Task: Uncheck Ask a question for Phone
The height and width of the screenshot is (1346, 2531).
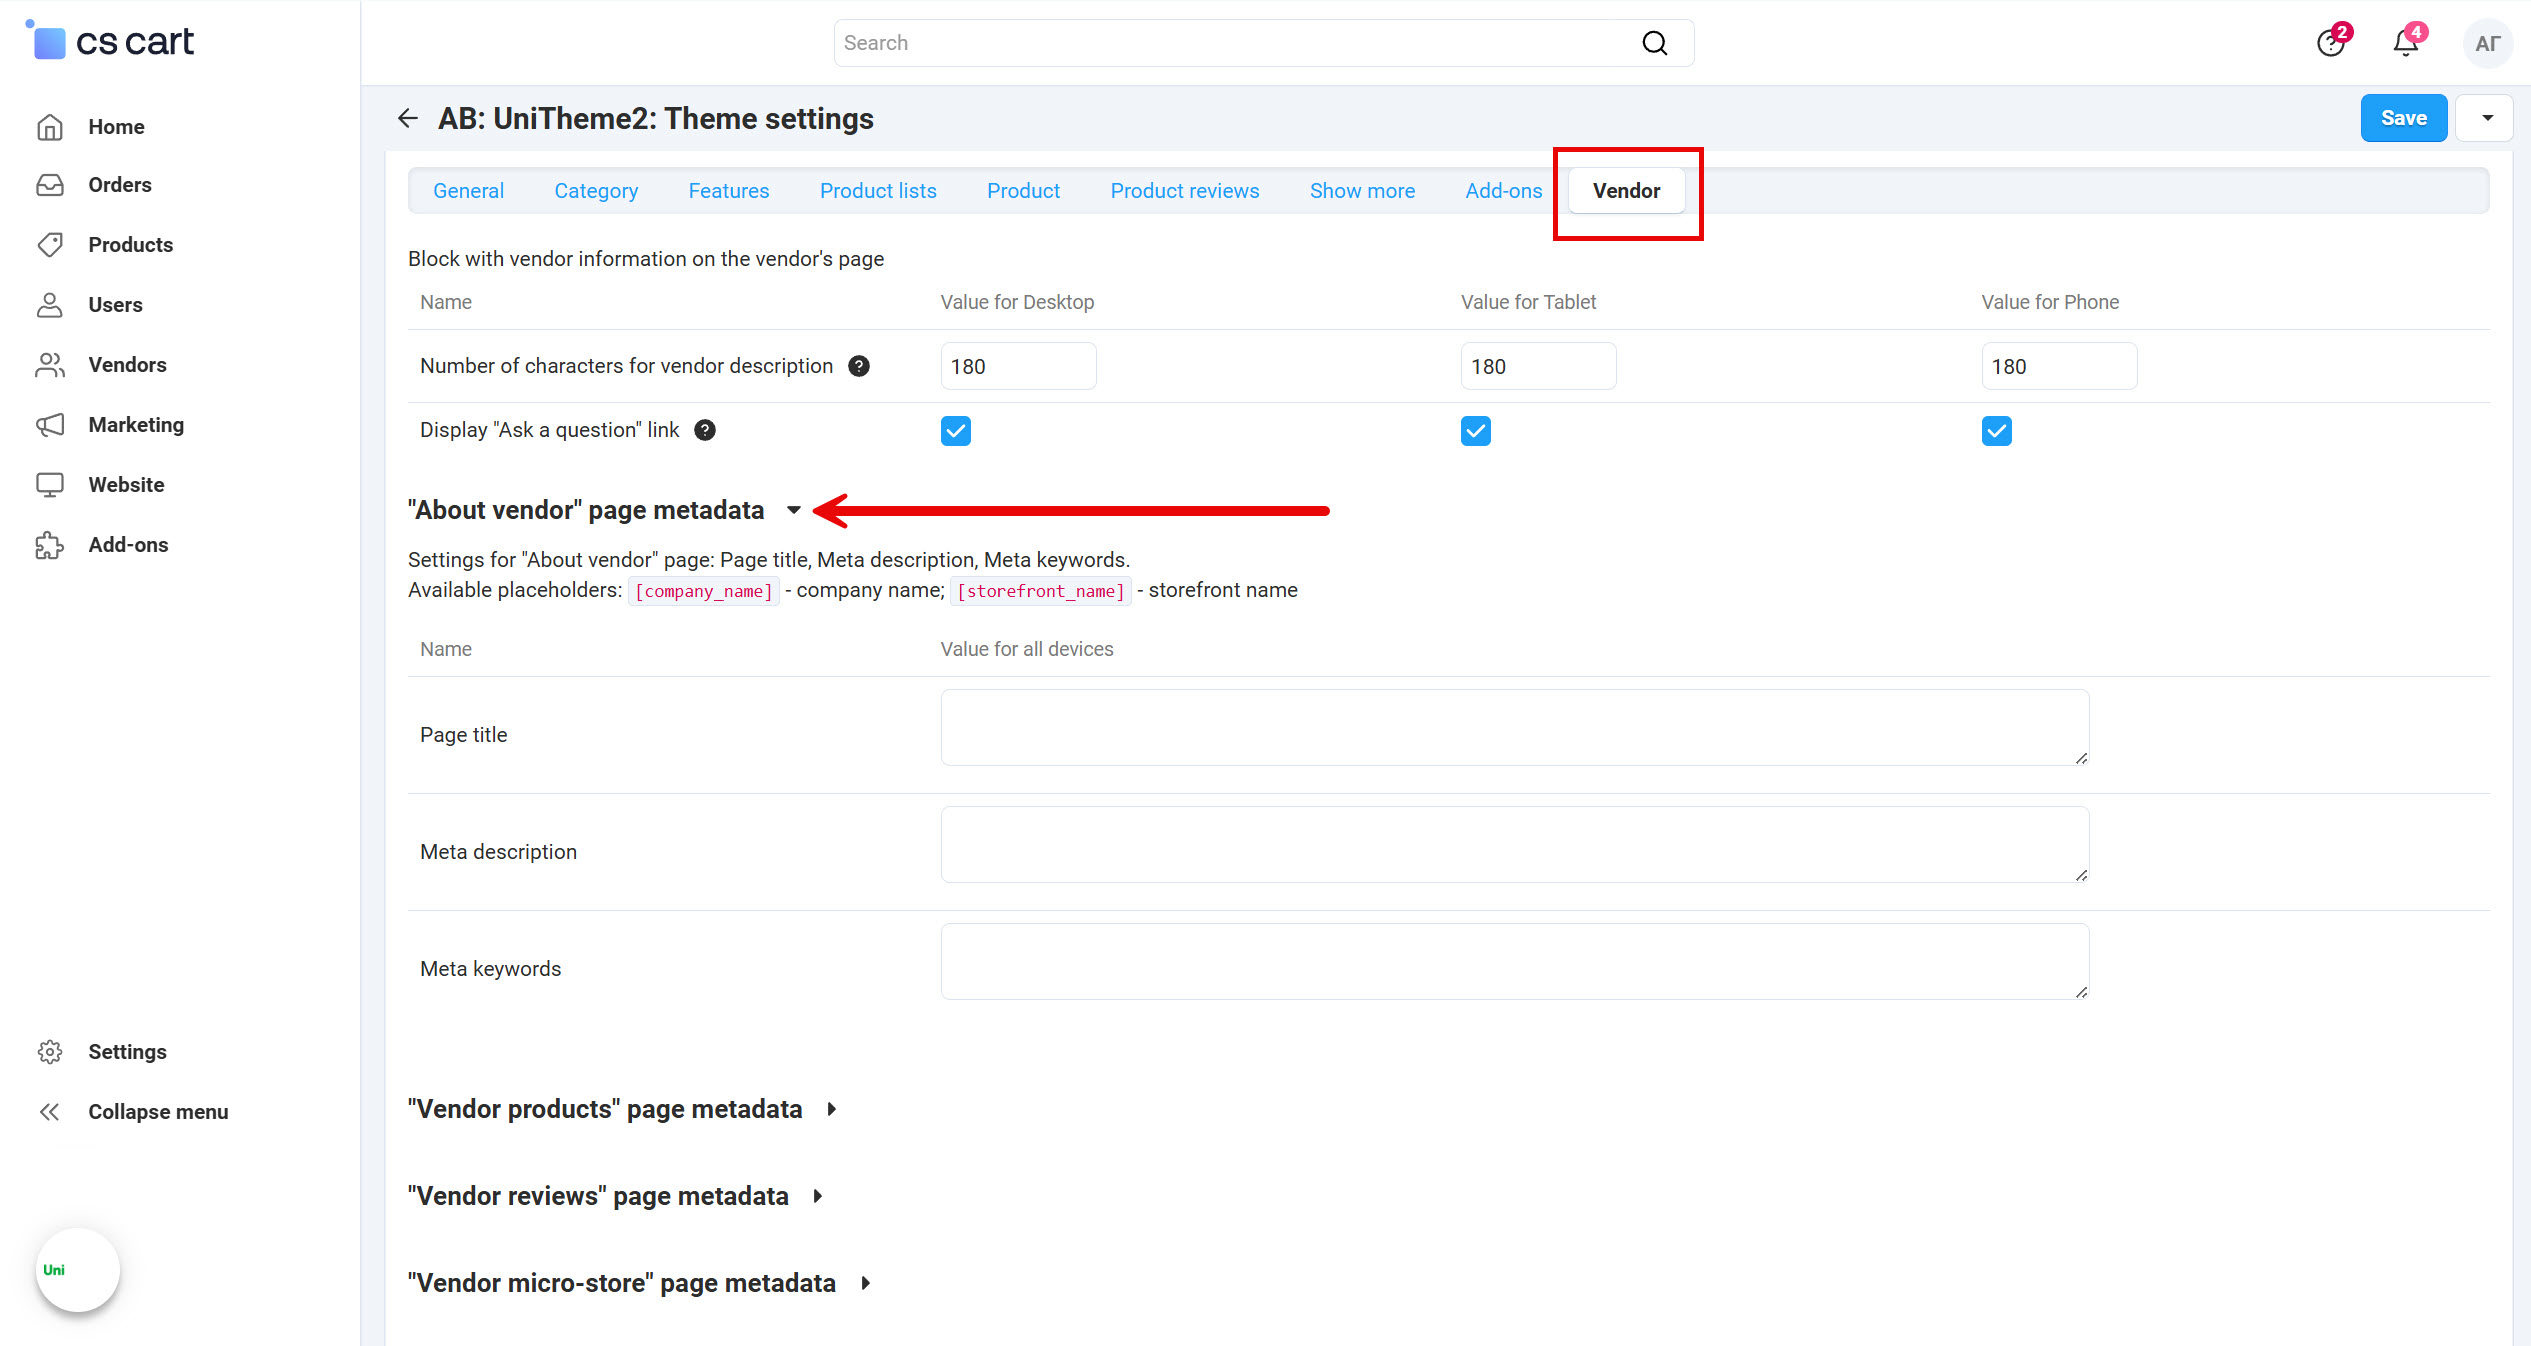Action: (1997, 431)
